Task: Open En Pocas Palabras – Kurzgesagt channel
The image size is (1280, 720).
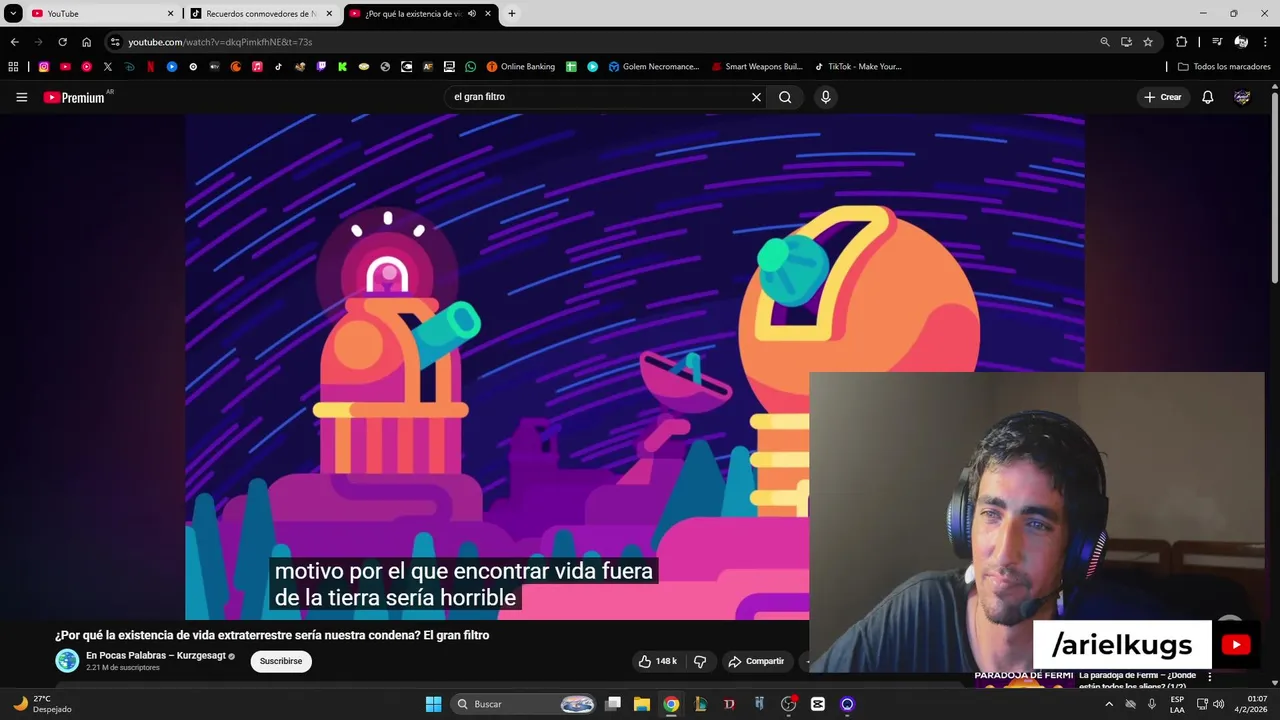Action: 156,656
